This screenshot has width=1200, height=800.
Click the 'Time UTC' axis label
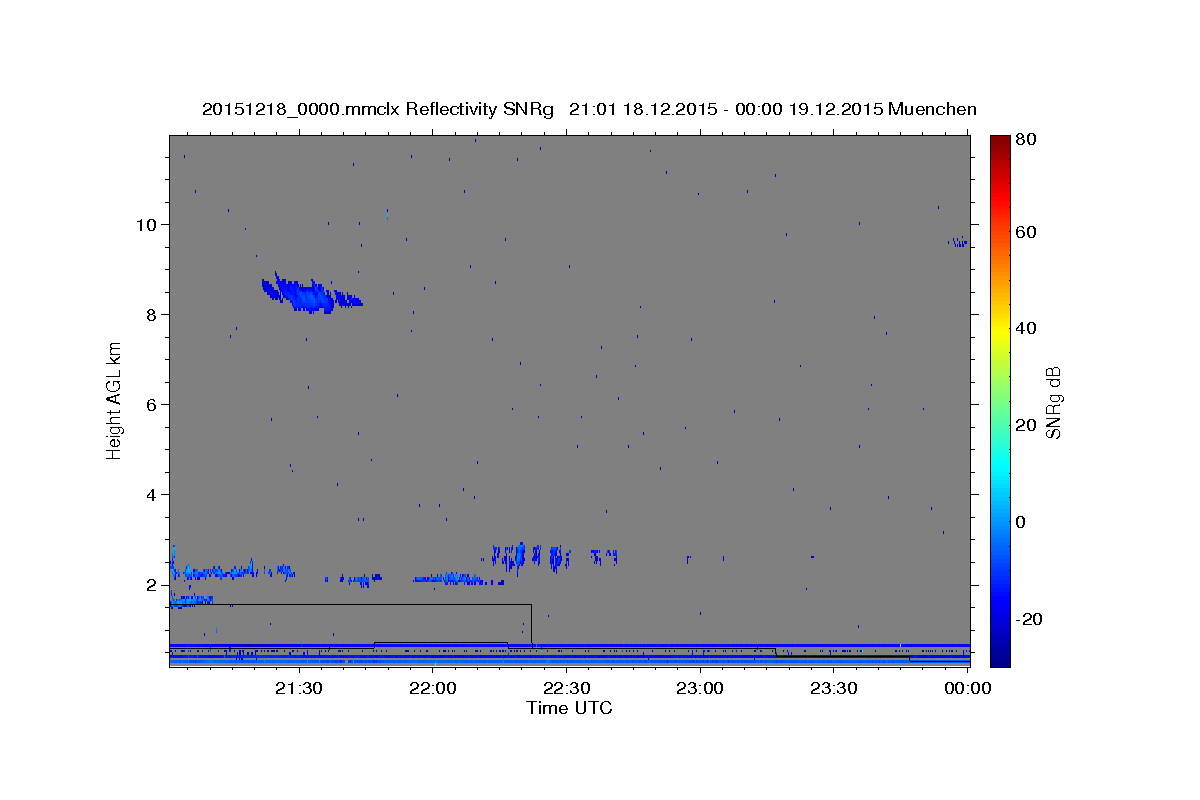click(569, 708)
